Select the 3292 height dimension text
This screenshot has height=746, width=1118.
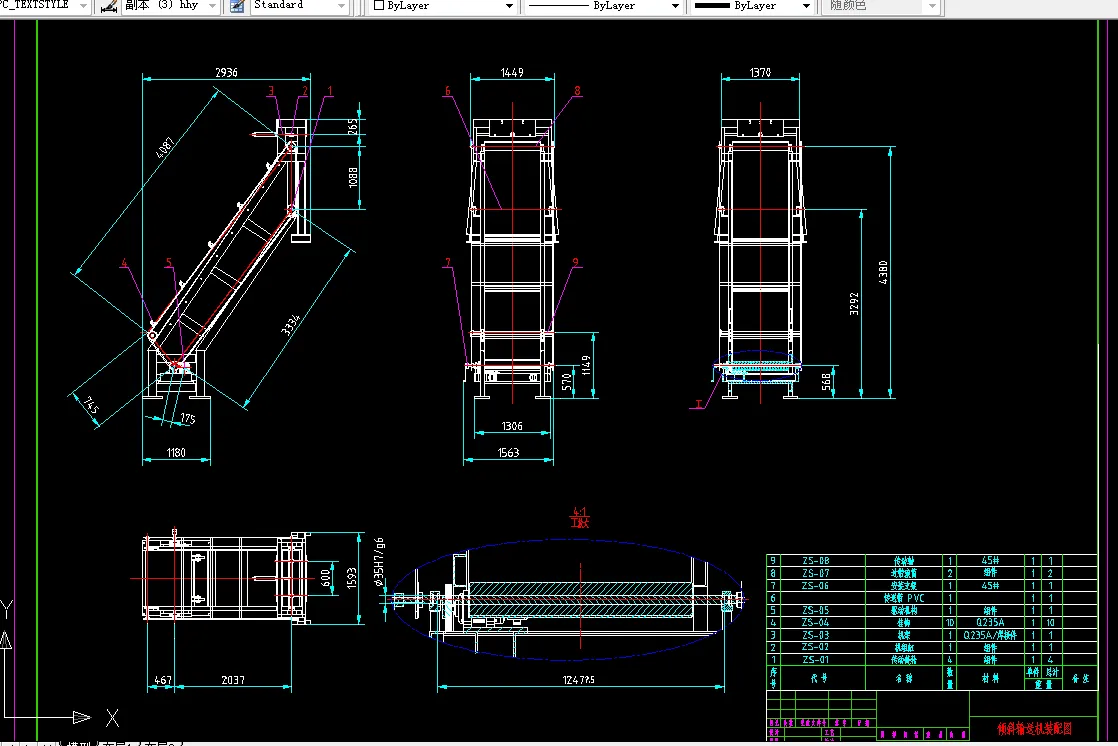tap(854, 304)
